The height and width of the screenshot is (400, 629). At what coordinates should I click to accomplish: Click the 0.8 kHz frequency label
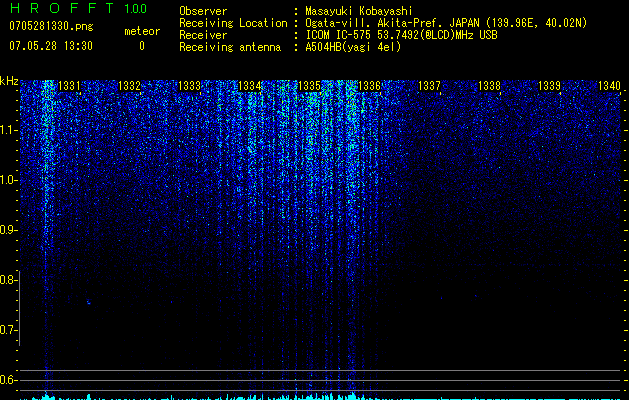coord(7,280)
